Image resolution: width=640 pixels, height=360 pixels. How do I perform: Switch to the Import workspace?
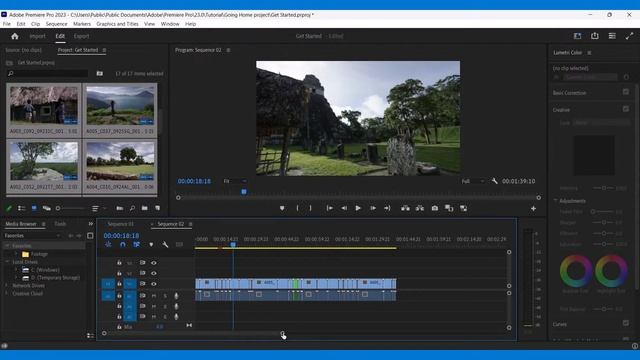38,36
